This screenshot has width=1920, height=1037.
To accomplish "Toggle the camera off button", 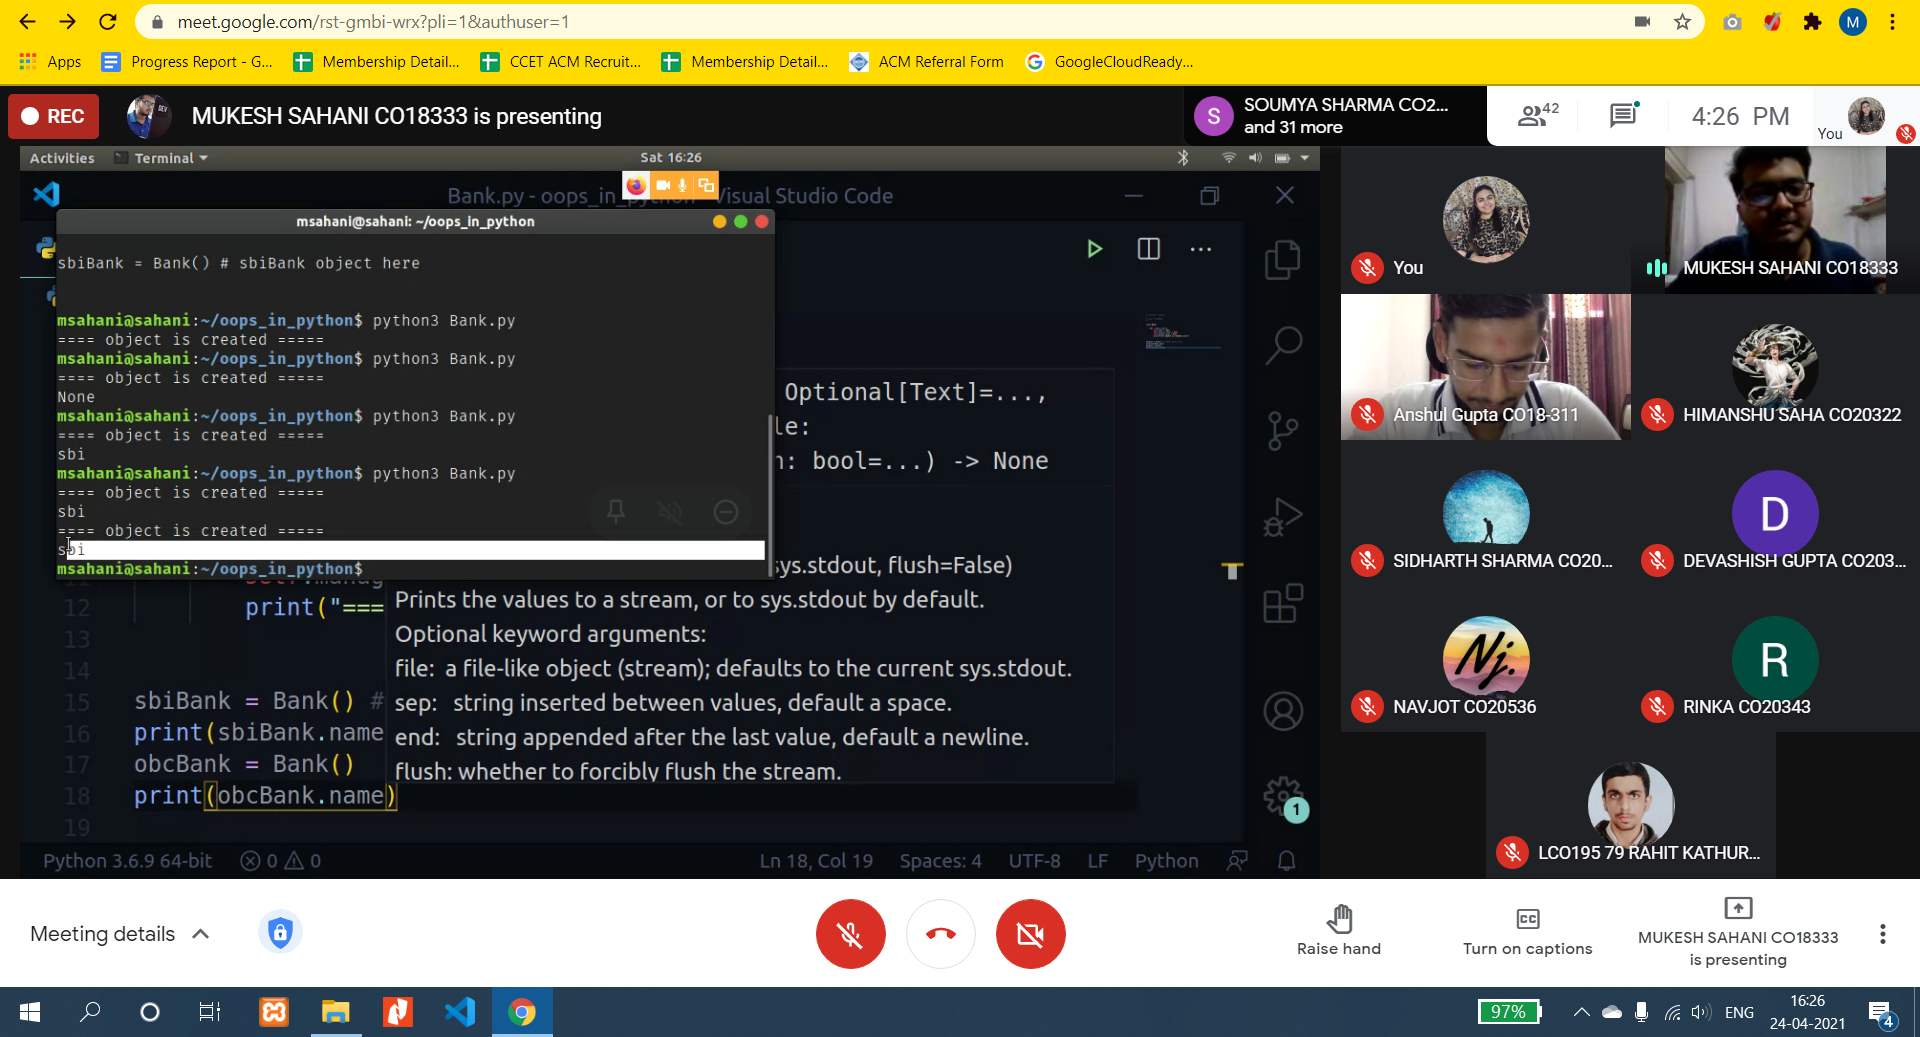I will 1030,934.
